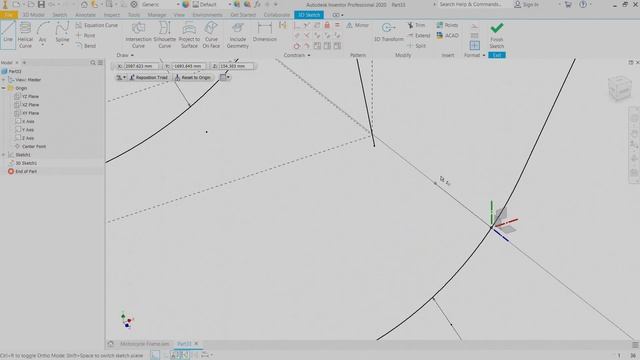This screenshot has width=640, height=360.
Task: Click the red lock Fix constraint icon
Action: [327, 25]
